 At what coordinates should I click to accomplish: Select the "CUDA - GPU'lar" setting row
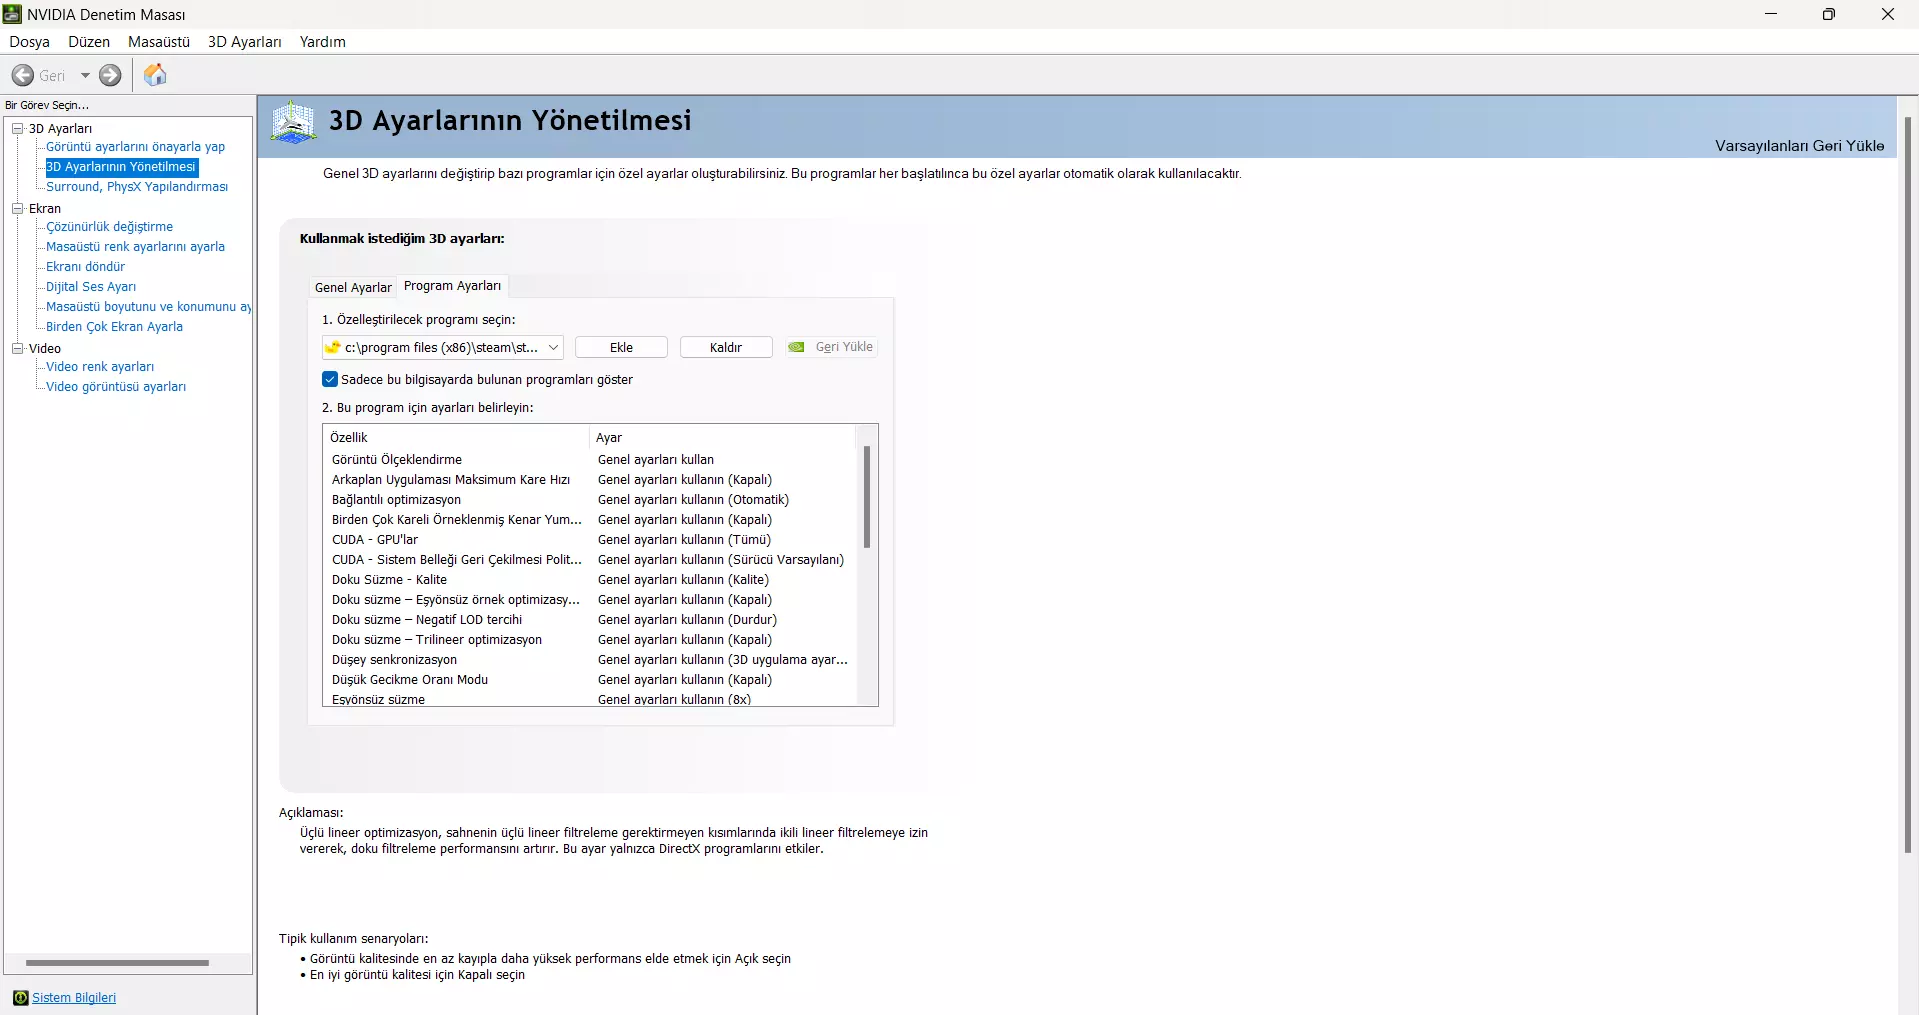[590, 540]
